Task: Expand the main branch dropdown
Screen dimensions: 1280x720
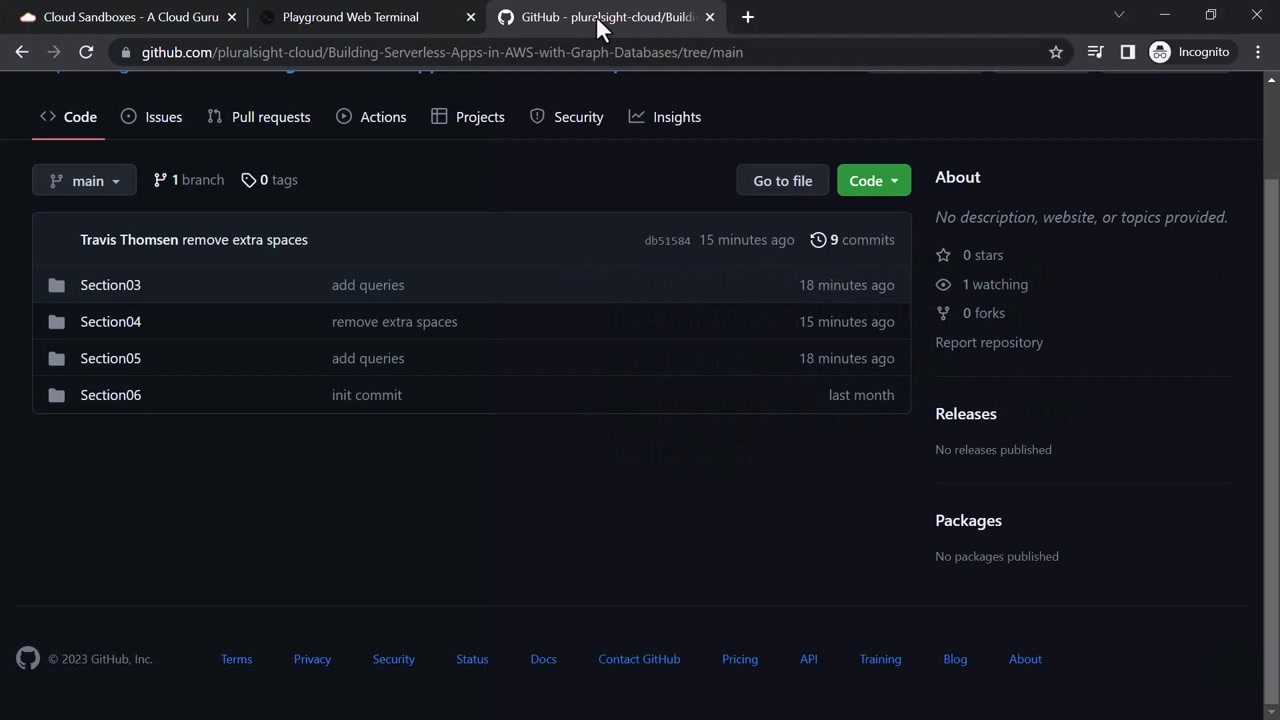Action: pyautogui.click(x=84, y=180)
